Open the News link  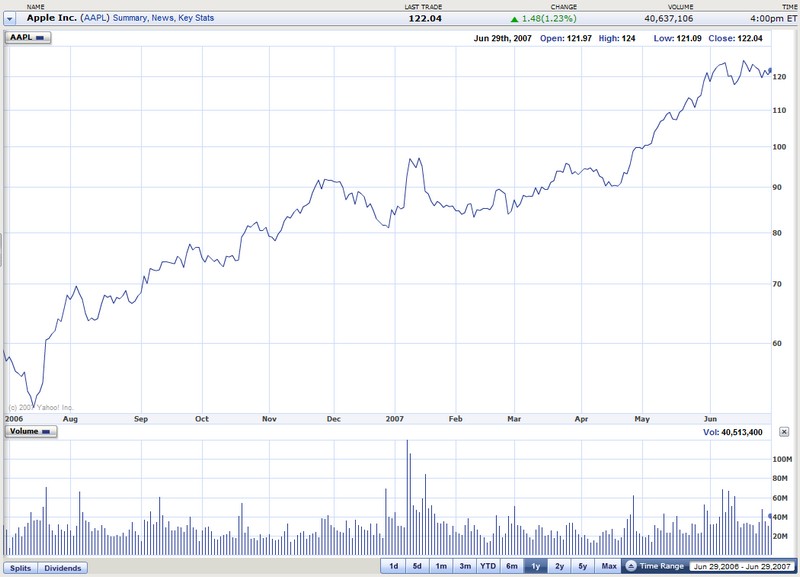[163, 18]
